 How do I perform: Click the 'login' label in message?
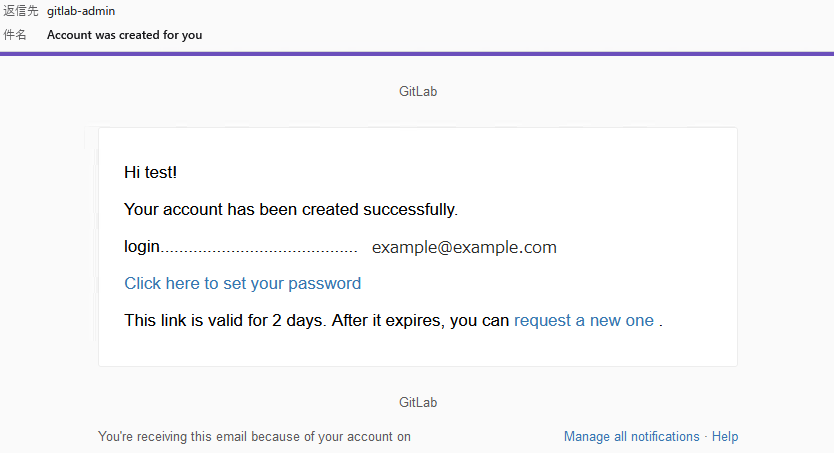coord(142,247)
